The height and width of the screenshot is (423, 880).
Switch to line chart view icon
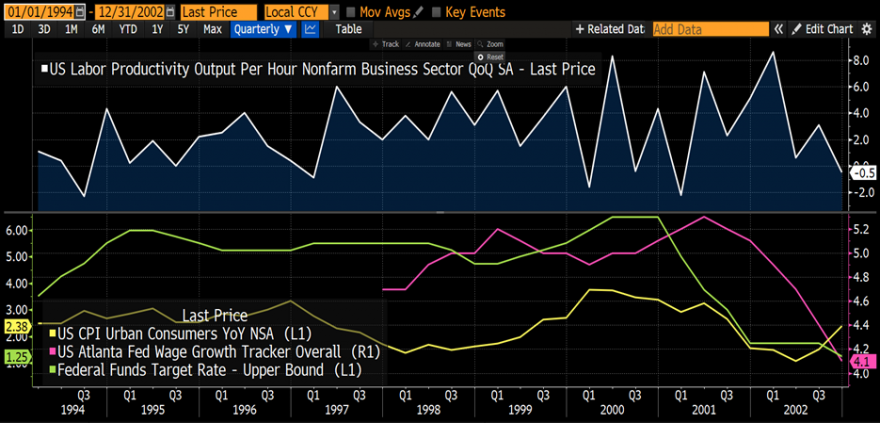coord(310,29)
